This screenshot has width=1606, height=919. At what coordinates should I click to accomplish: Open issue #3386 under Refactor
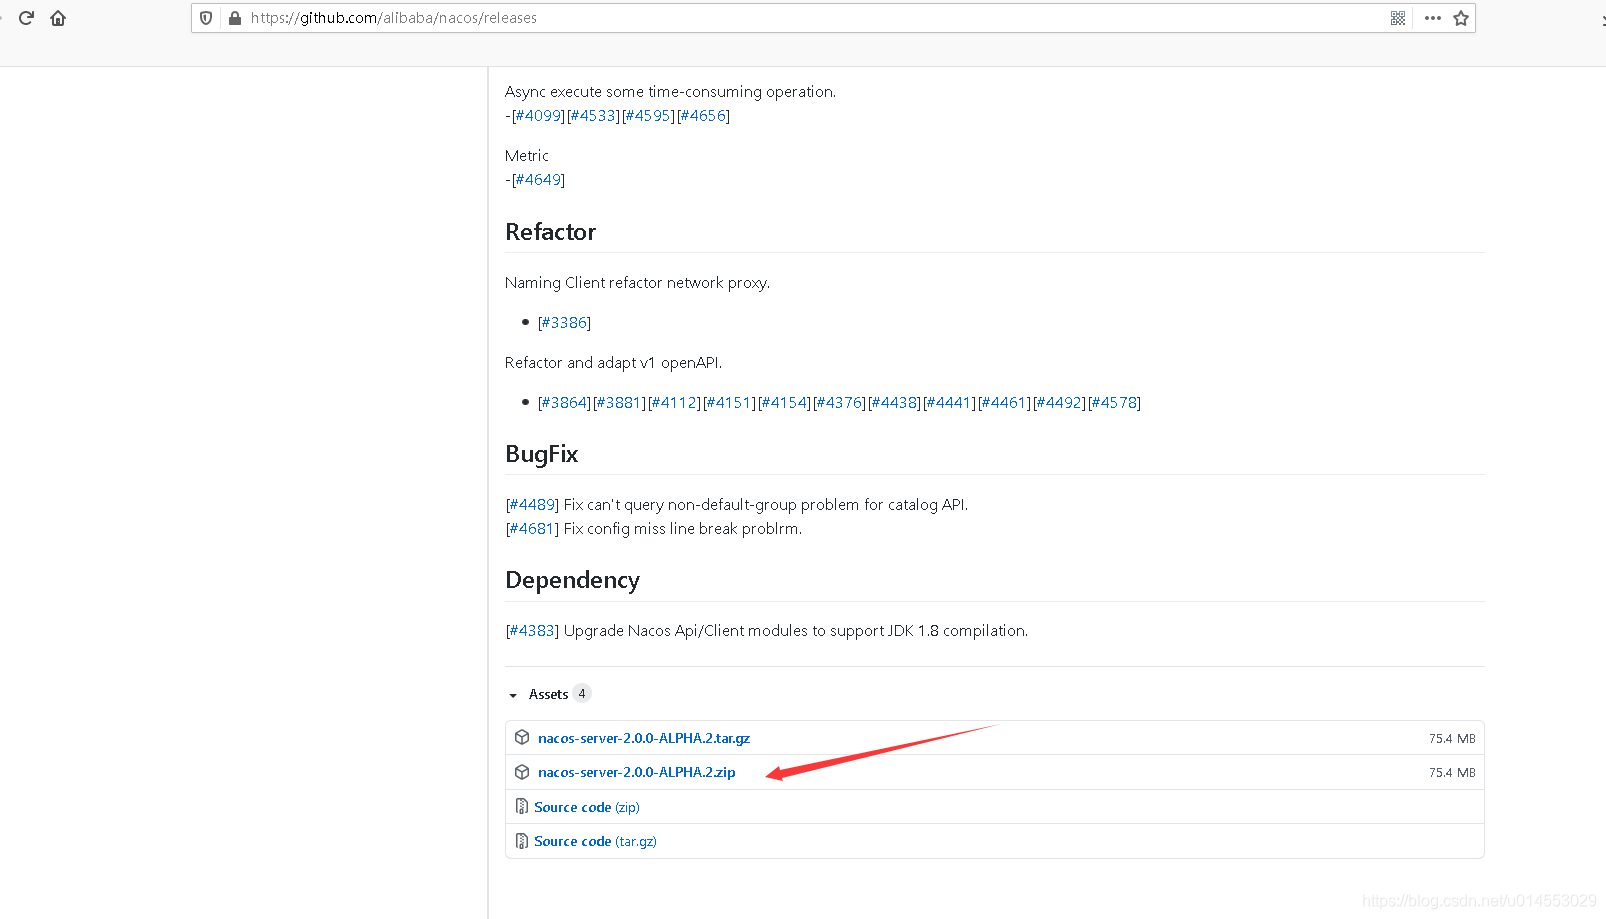point(564,323)
